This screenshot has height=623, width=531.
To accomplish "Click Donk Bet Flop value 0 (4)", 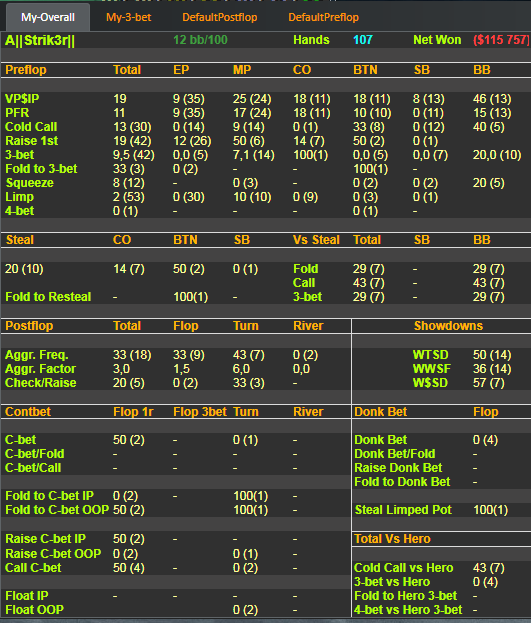I will (485, 440).
